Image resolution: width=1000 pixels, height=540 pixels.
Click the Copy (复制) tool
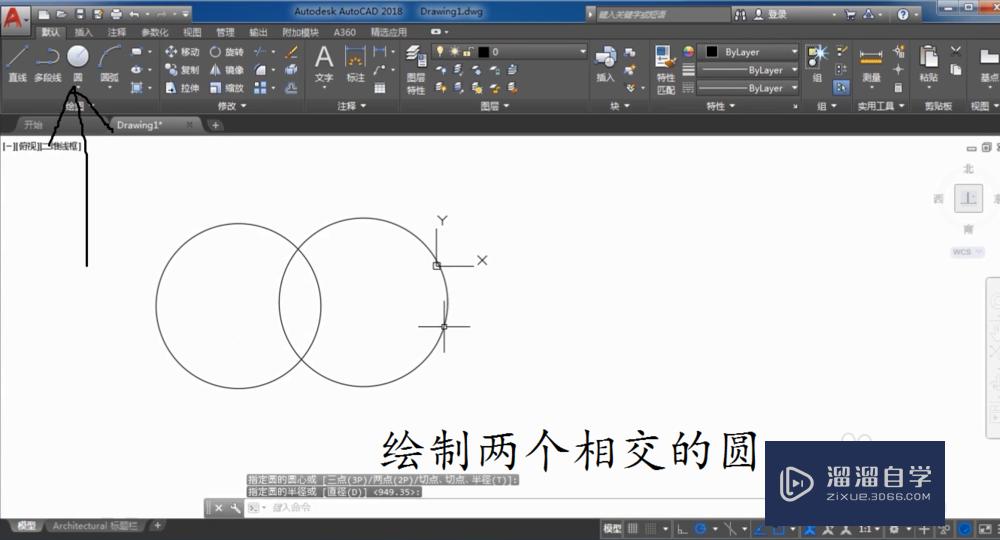[182, 69]
